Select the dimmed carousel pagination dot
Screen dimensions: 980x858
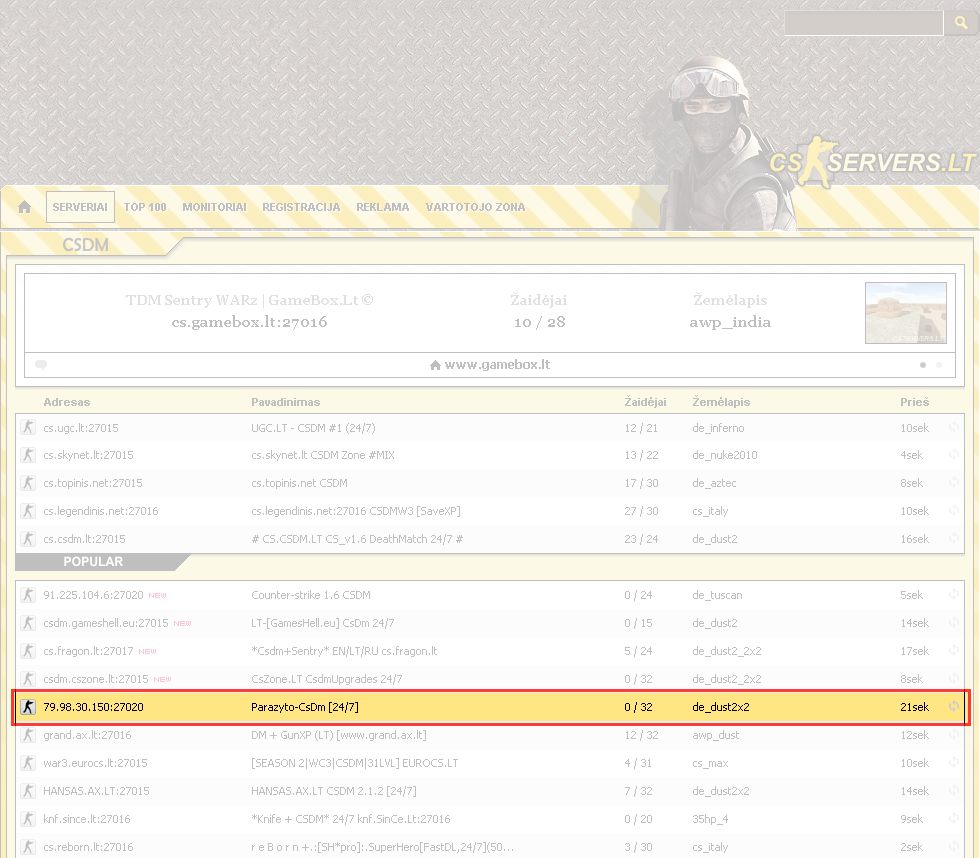tap(939, 365)
